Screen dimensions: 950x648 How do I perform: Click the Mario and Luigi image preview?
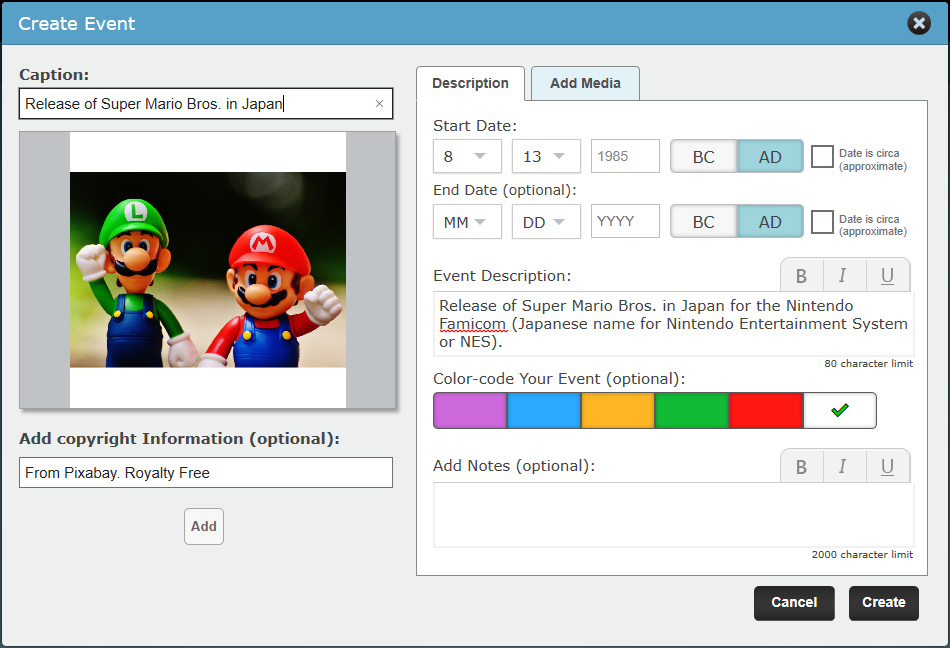click(x=208, y=270)
